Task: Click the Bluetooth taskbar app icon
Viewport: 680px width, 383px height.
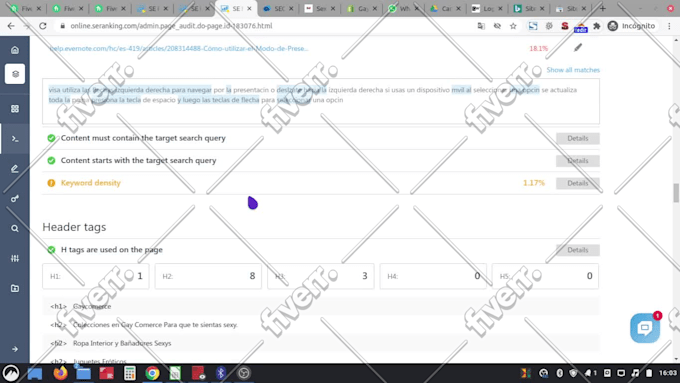Action: (x=221, y=373)
